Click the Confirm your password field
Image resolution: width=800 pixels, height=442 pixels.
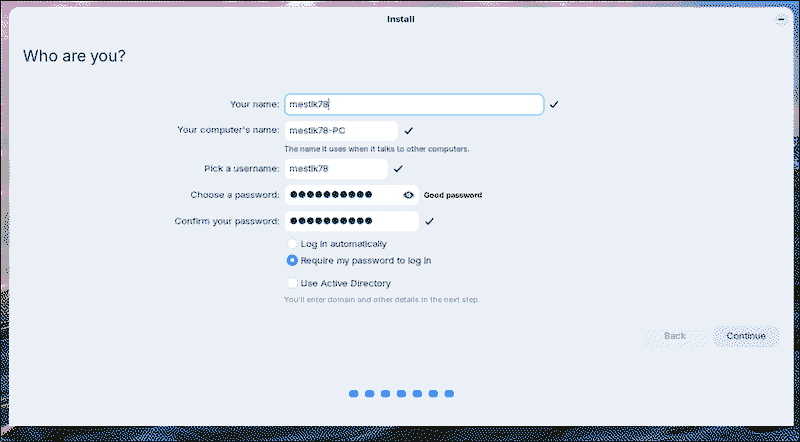click(352, 222)
